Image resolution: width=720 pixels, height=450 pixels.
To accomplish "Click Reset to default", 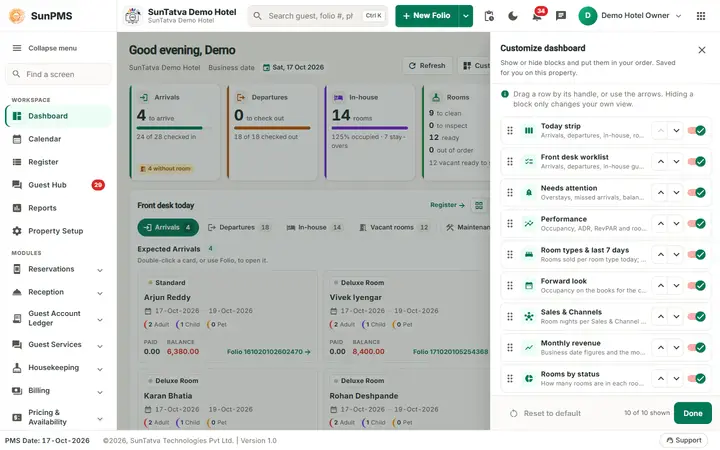I will click(546, 413).
